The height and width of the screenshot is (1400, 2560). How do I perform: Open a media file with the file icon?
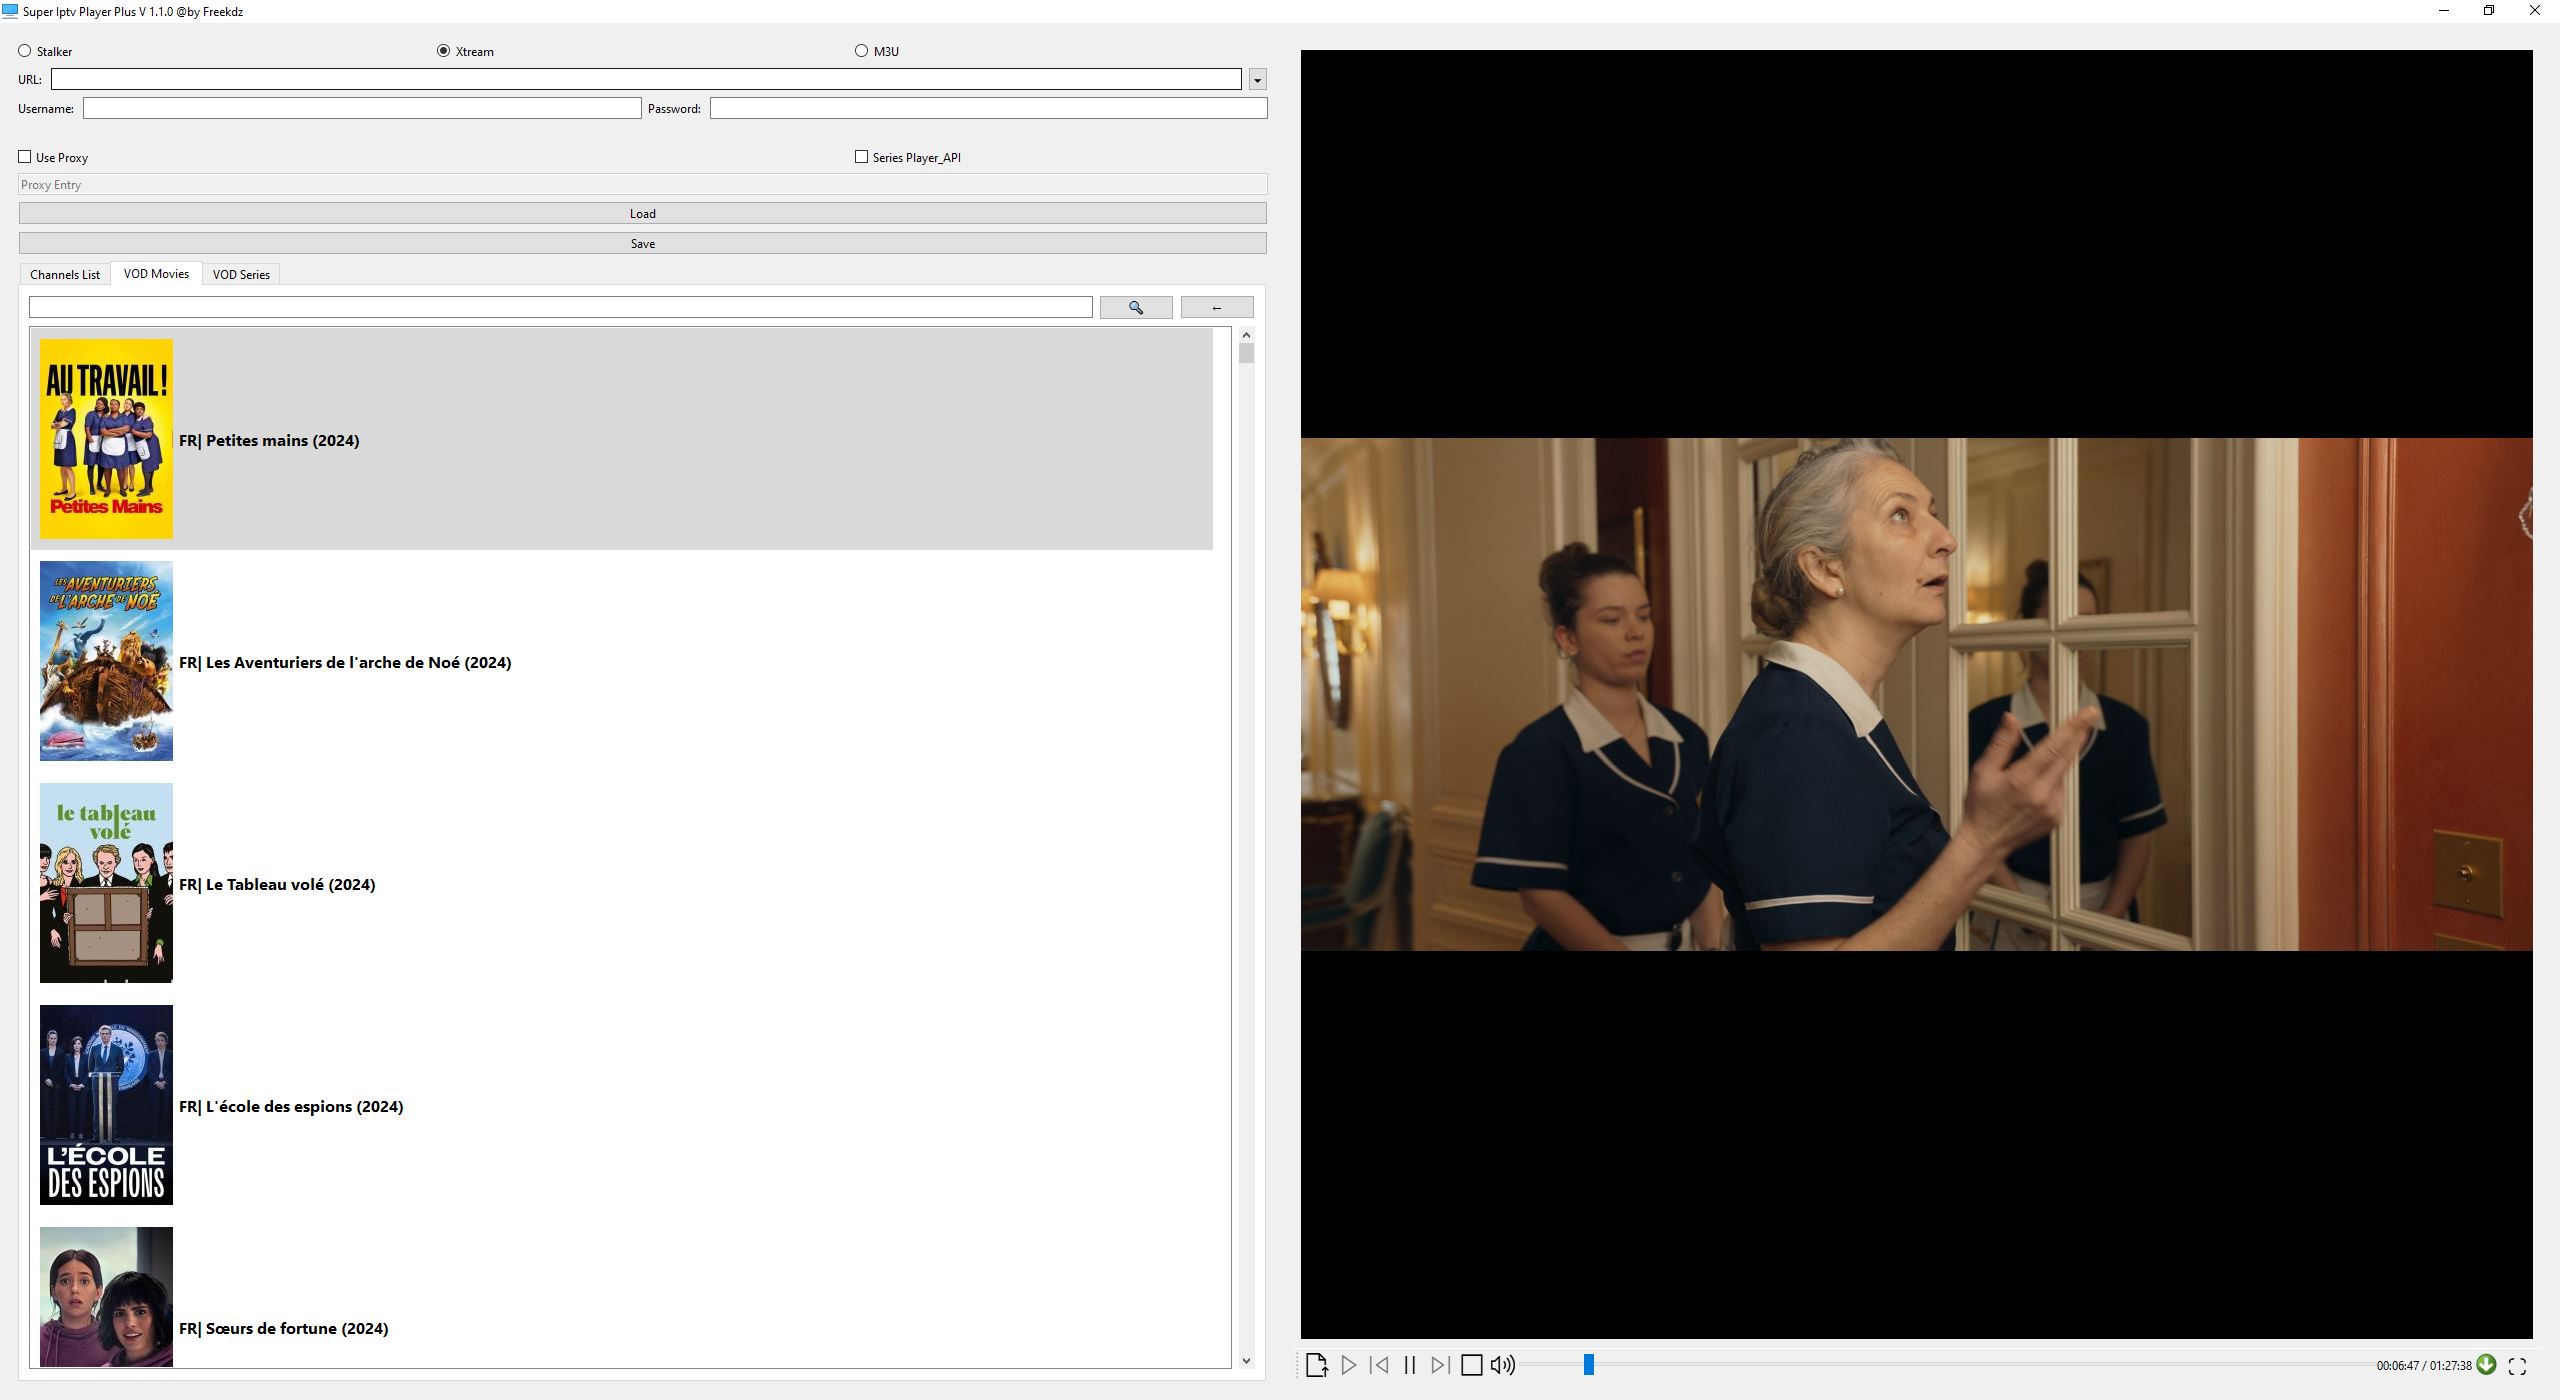(x=1316, y=1365)
